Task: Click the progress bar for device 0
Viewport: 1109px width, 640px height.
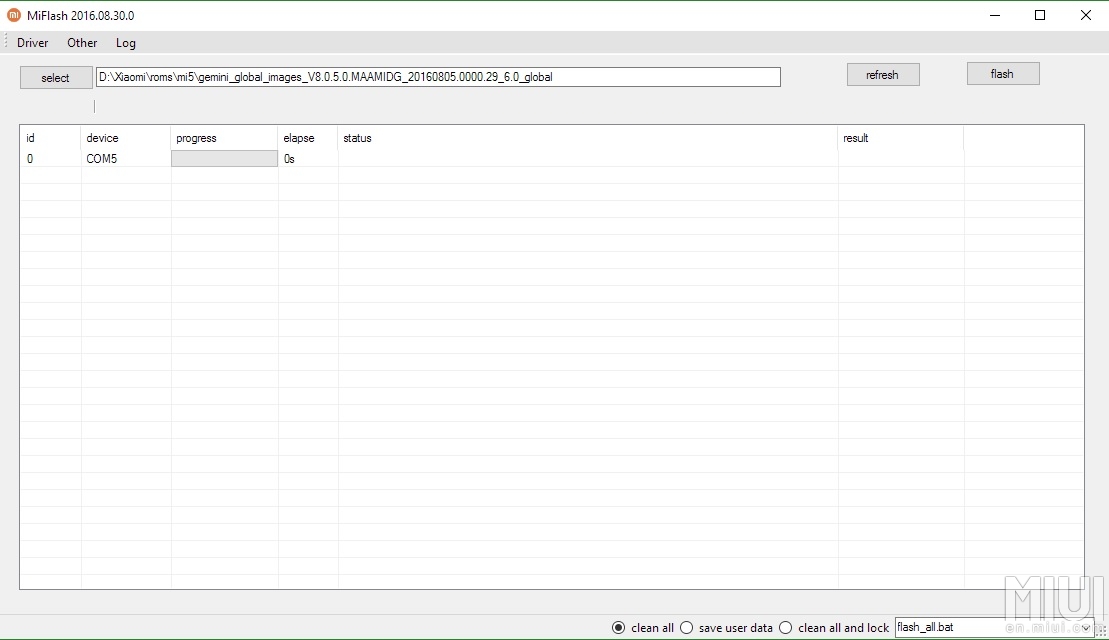Action: (224, 159)
